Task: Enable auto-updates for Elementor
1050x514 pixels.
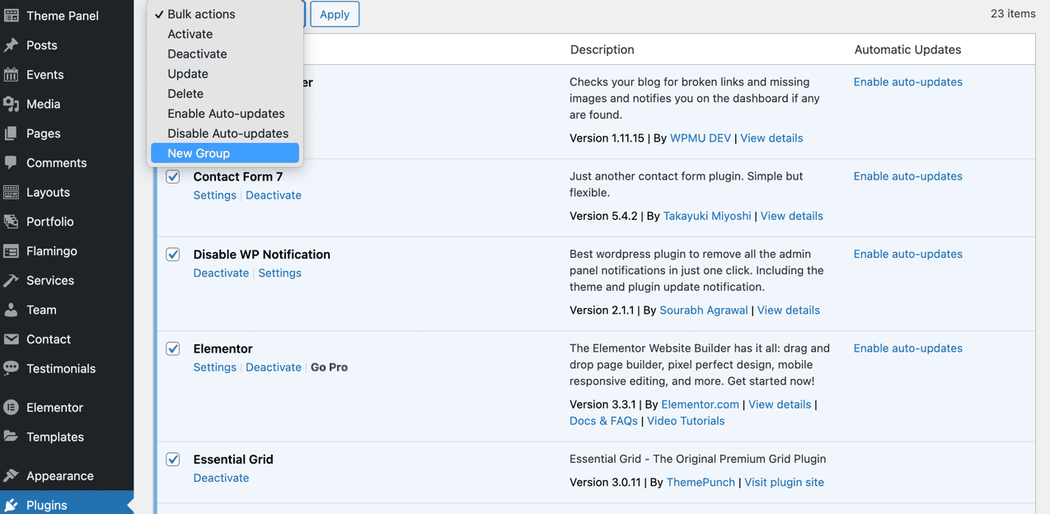Action: [907, 349]
